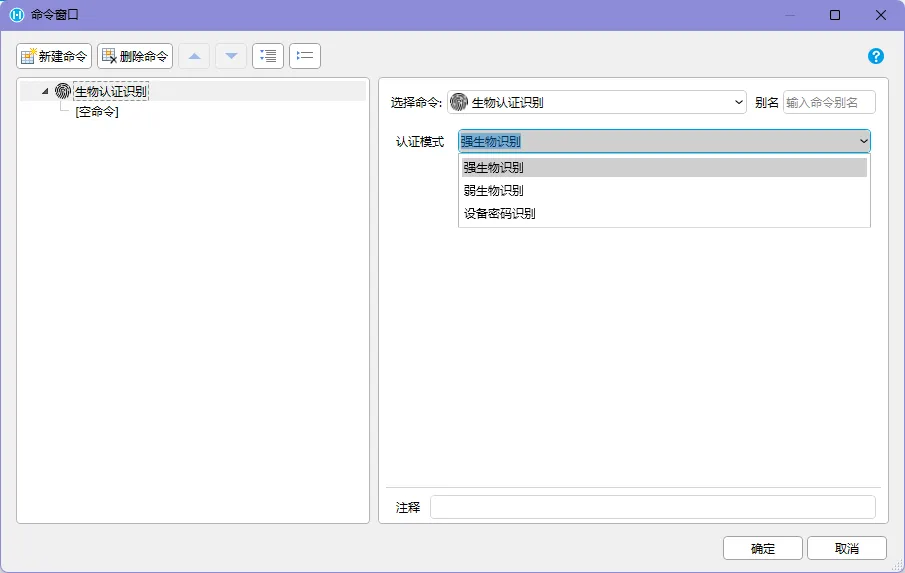Collapse the 生物认证识别 tree node
The height and width of the screenshot is (573, 905).
45,91
